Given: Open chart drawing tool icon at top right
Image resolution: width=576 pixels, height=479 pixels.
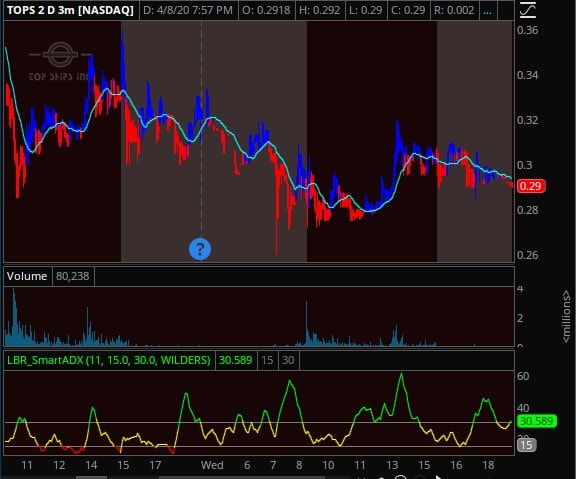Looking at the screenshot, I should (528, 10).
